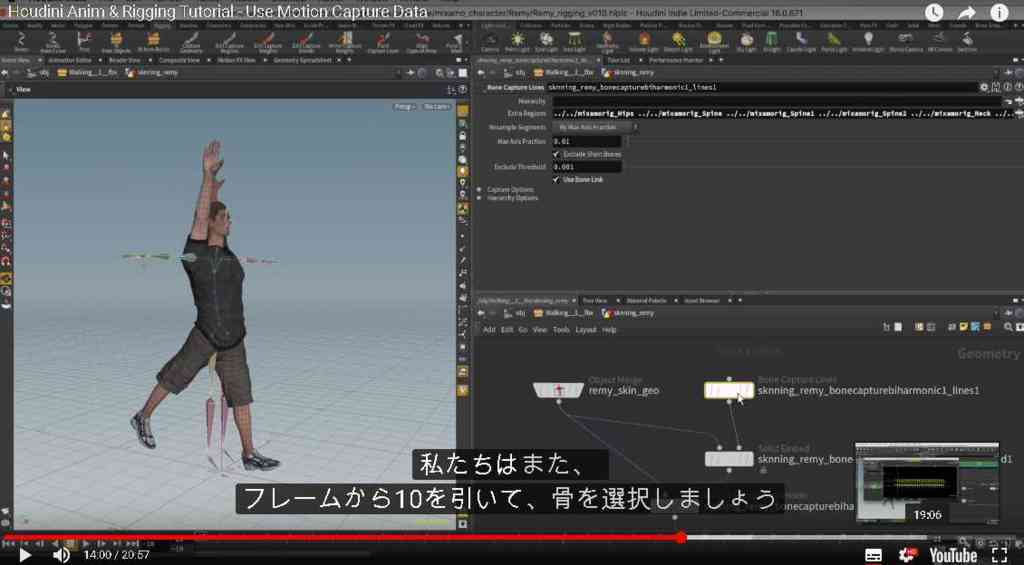Select the Solid Embed node
This screenshot has height=565, width=1024.
[x=729, y=459]
